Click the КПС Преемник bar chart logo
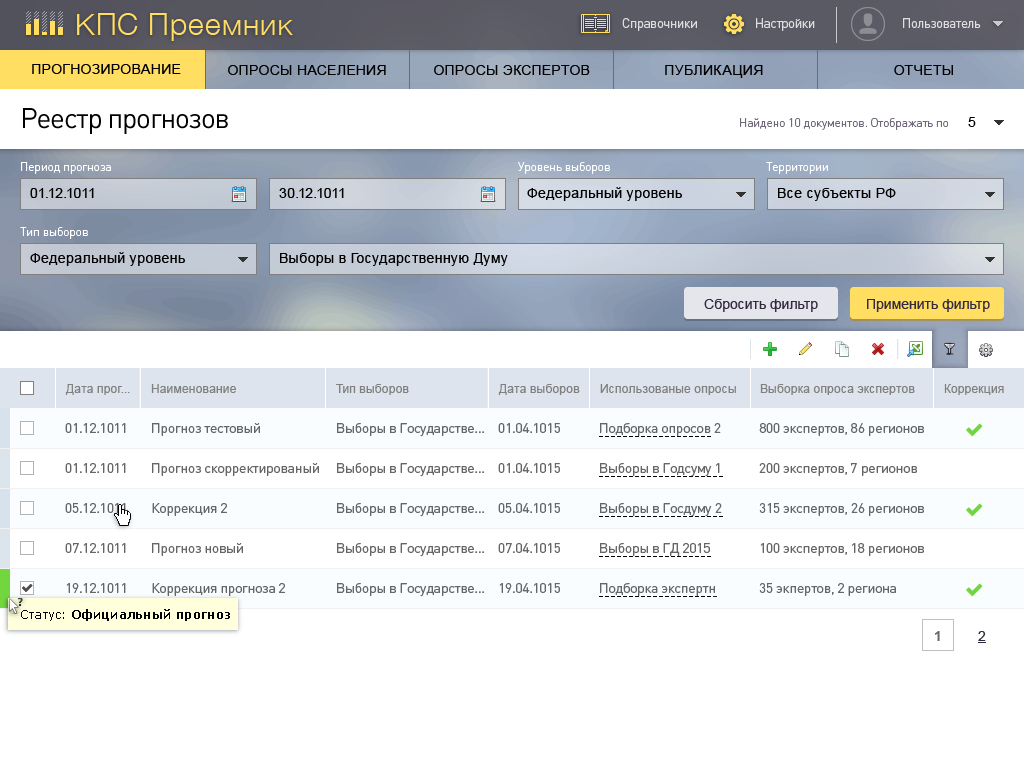The image size is (1024, 768). click(x=44, y=24)
